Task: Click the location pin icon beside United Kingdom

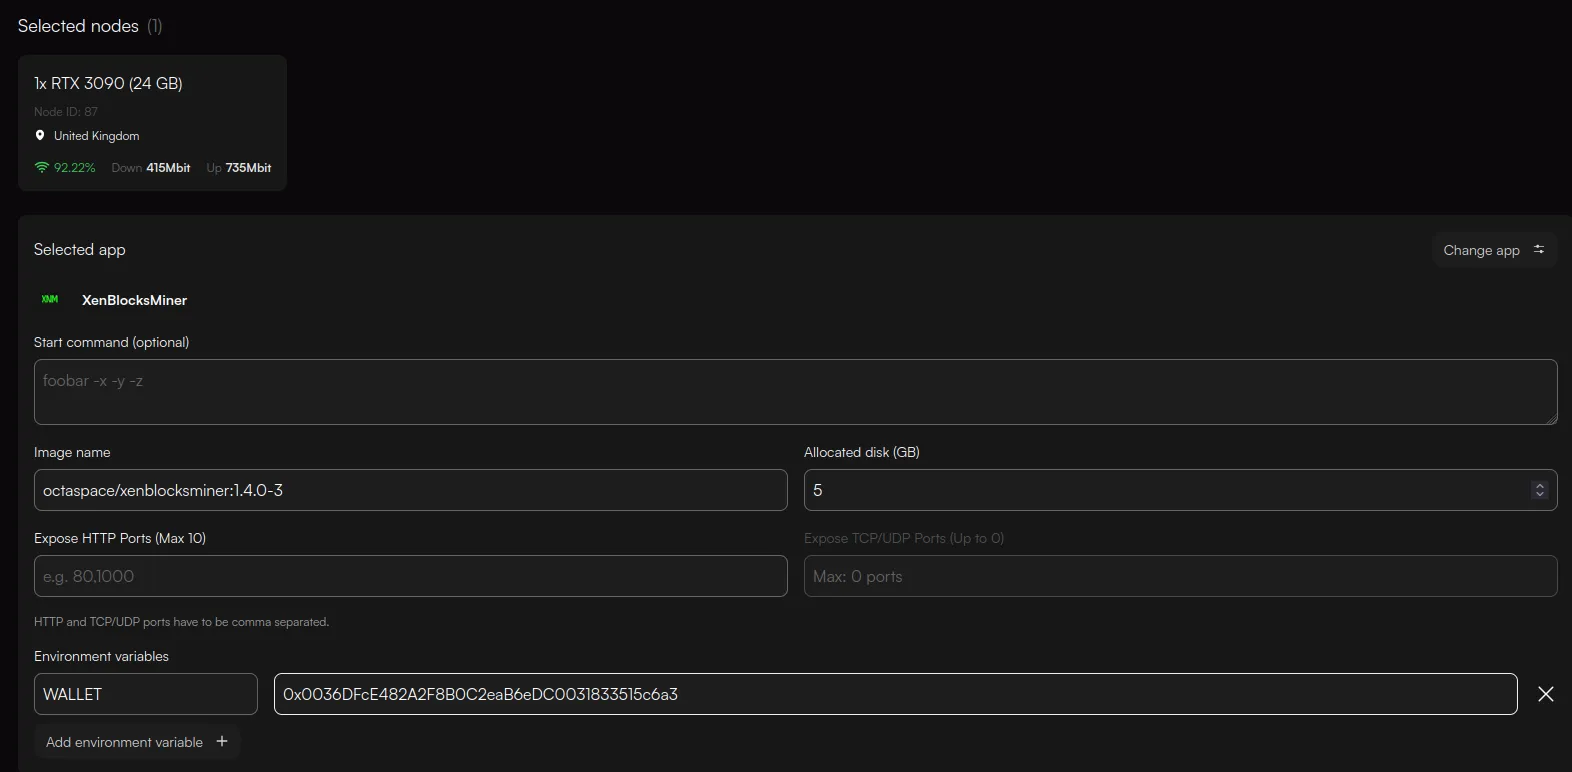Action: tap(40, 135)
